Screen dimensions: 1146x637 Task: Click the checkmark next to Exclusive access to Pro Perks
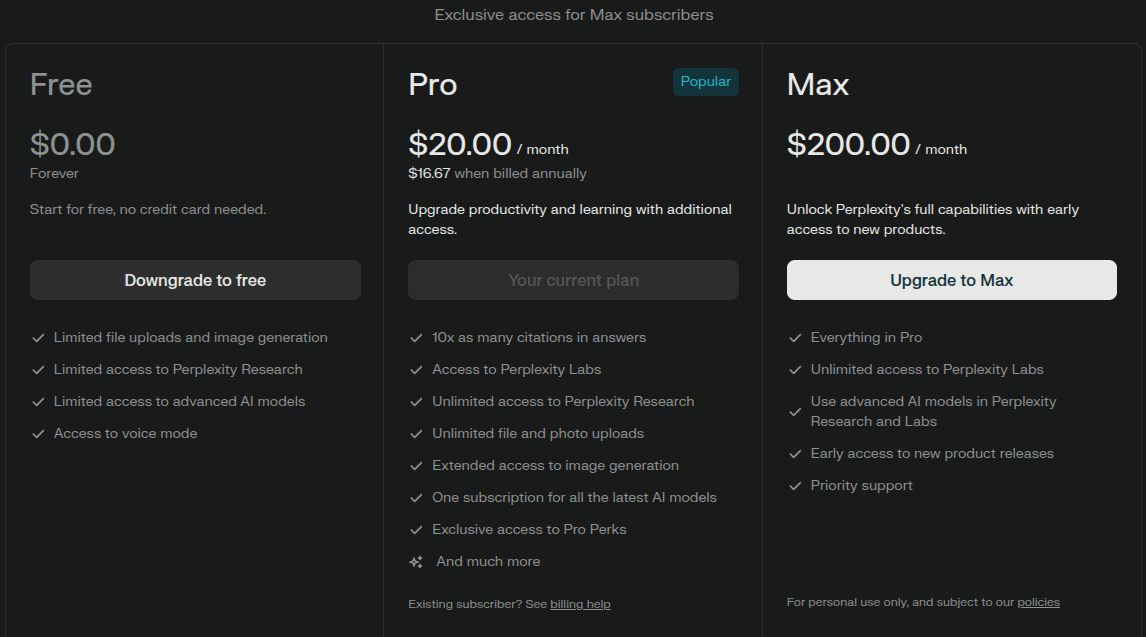(x=417, y=530)
